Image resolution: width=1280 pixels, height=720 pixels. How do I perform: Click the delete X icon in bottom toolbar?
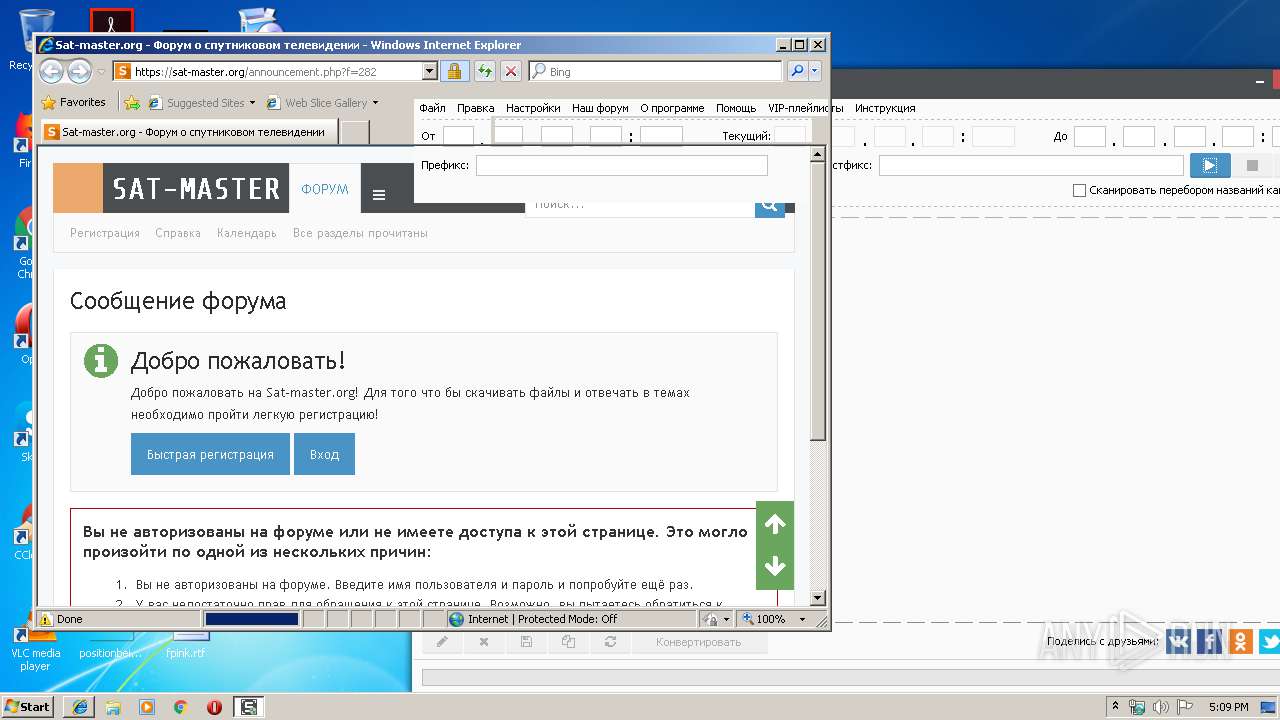tap(484, 642)
